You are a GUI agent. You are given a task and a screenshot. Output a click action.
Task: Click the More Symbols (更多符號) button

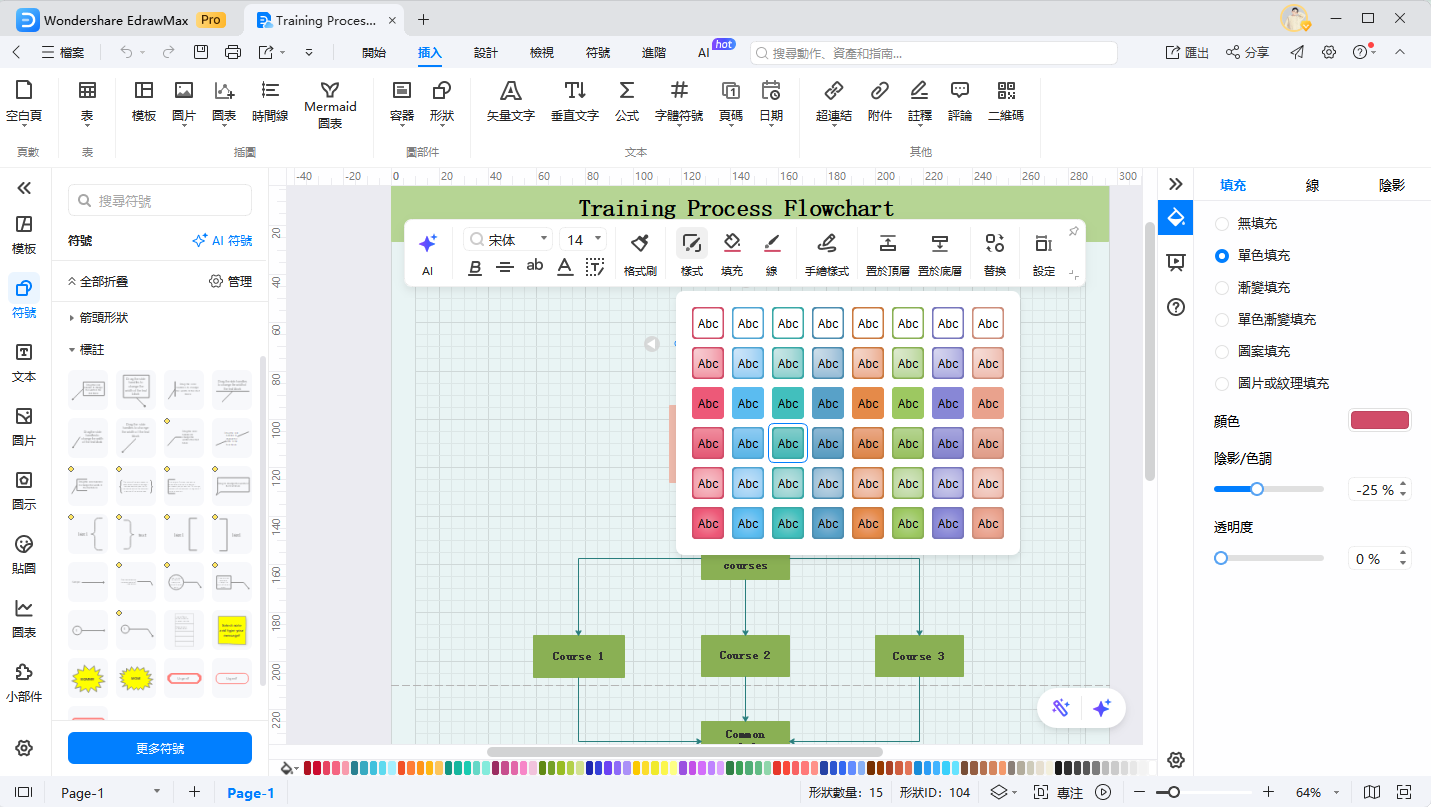click(x=160, y=748)
